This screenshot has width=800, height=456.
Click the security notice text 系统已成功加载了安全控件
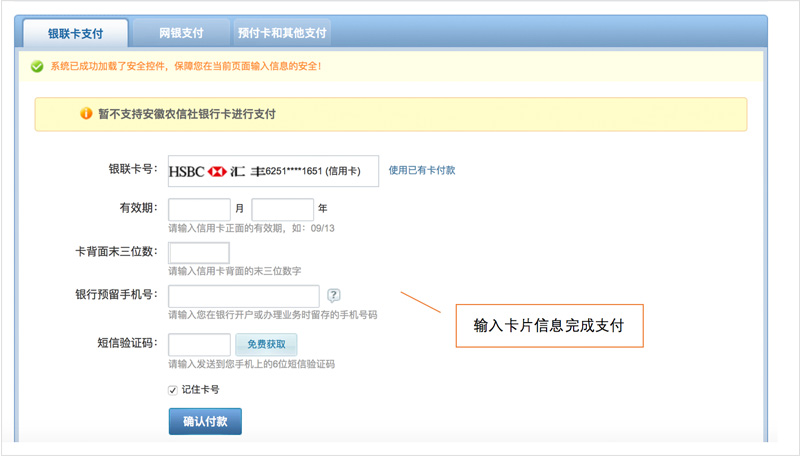[x=108, y=66]
